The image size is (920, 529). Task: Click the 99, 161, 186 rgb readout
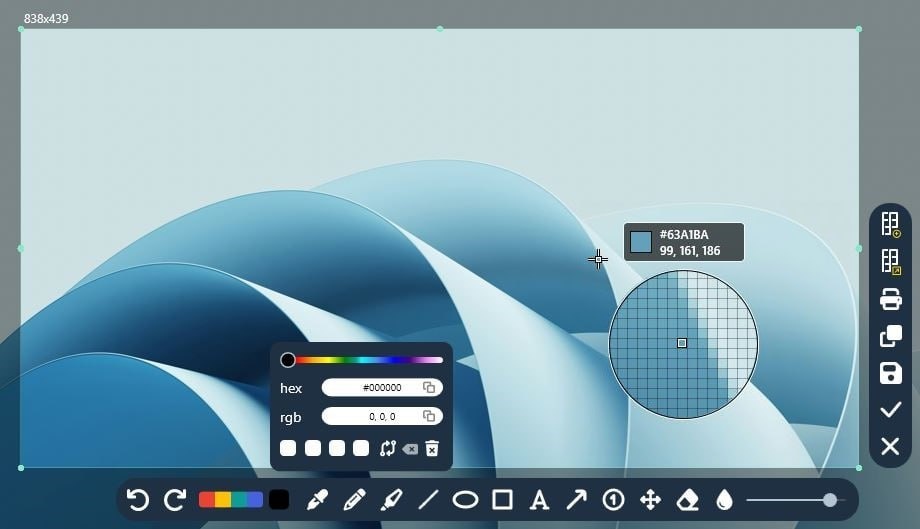(x=690, y=251)
